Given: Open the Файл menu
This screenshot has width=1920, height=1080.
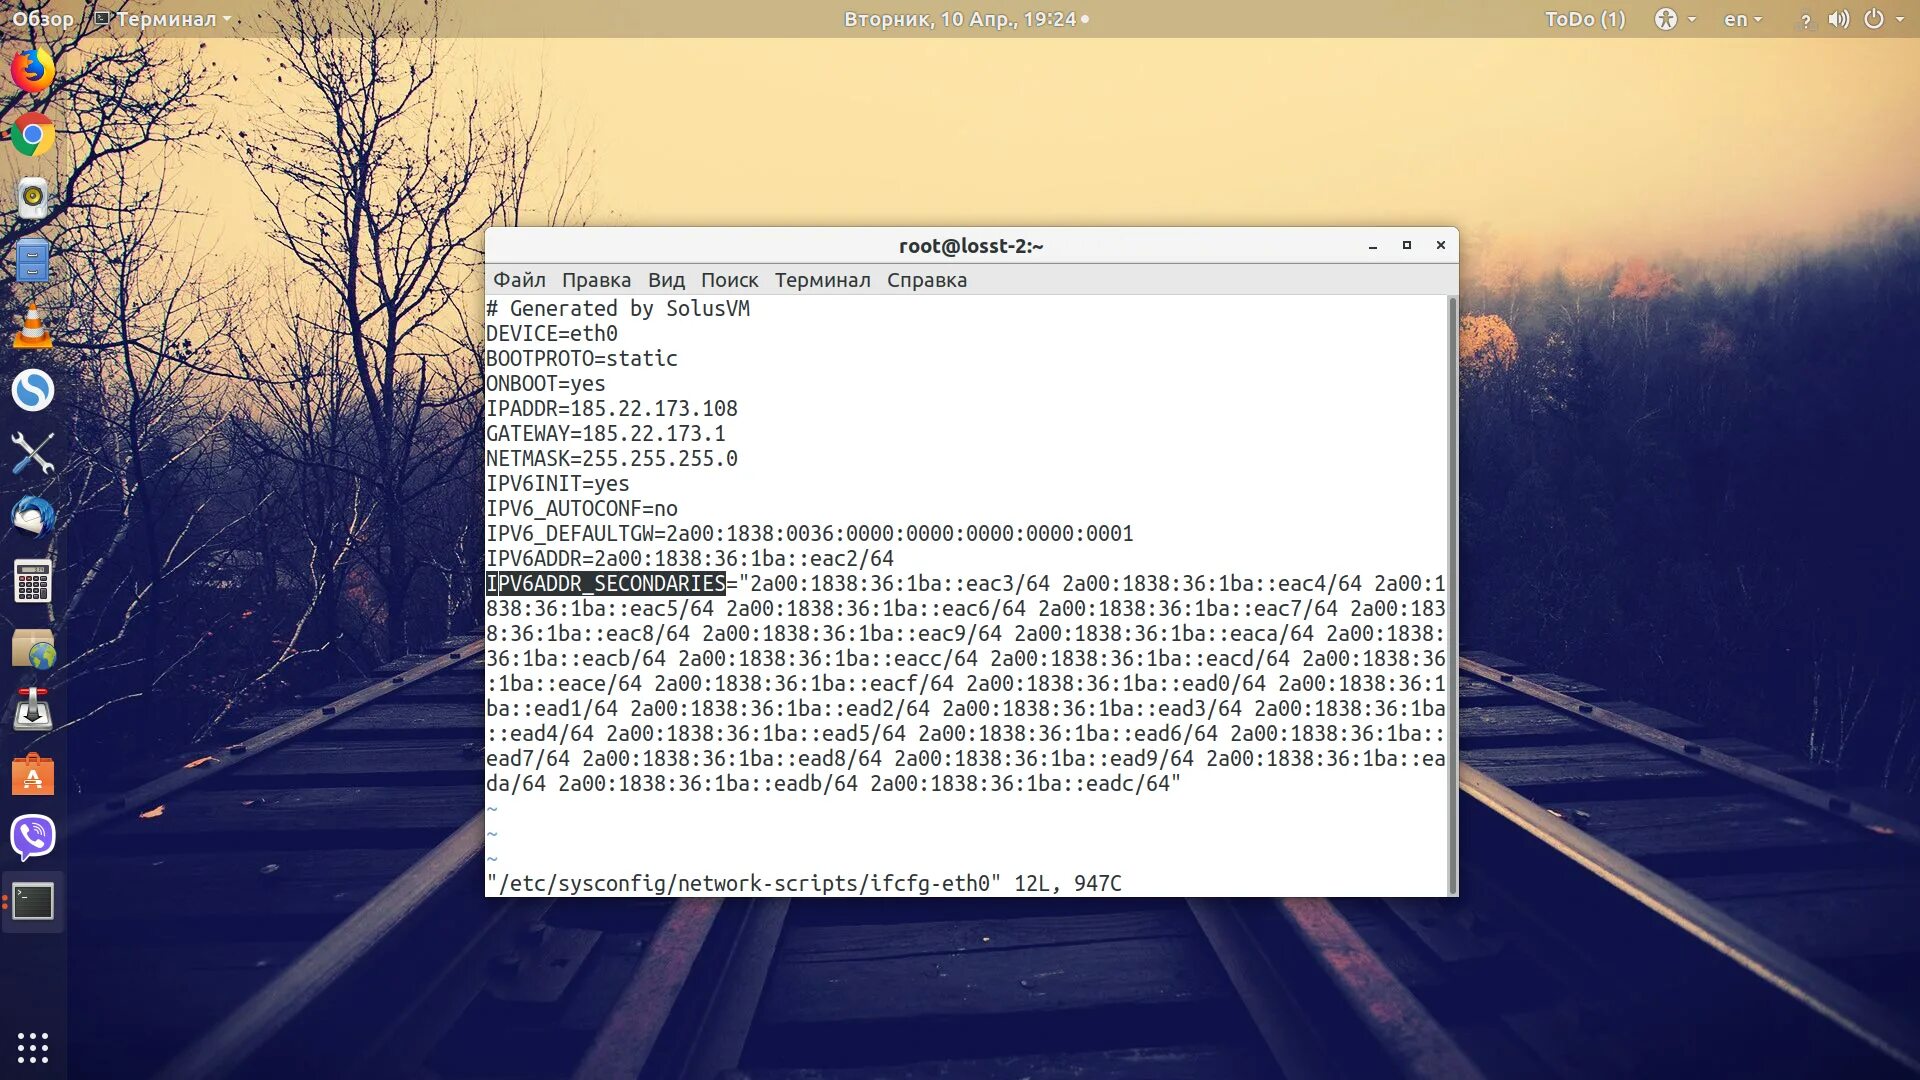Looking at the screenshot, I should coord(519,280).
